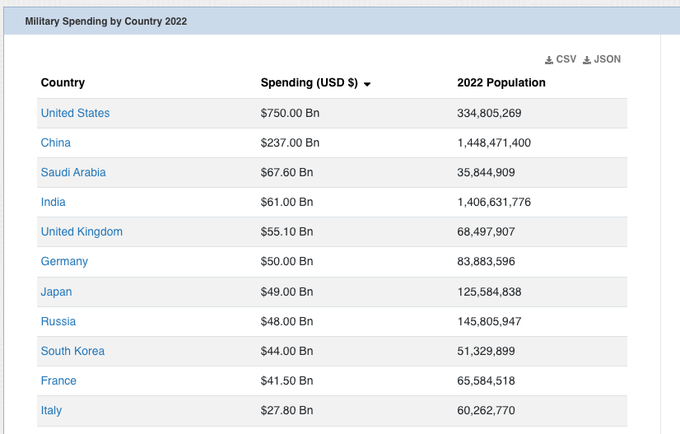Select the $55.10 Bn spending cell
The height and width of the screenshot is (434, 680).
(287, 232)
